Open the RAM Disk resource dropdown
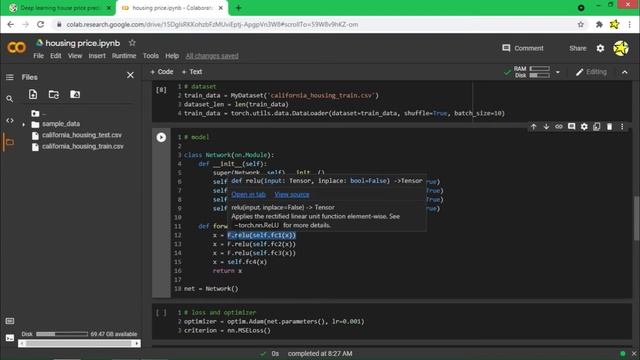 (558, 72)
